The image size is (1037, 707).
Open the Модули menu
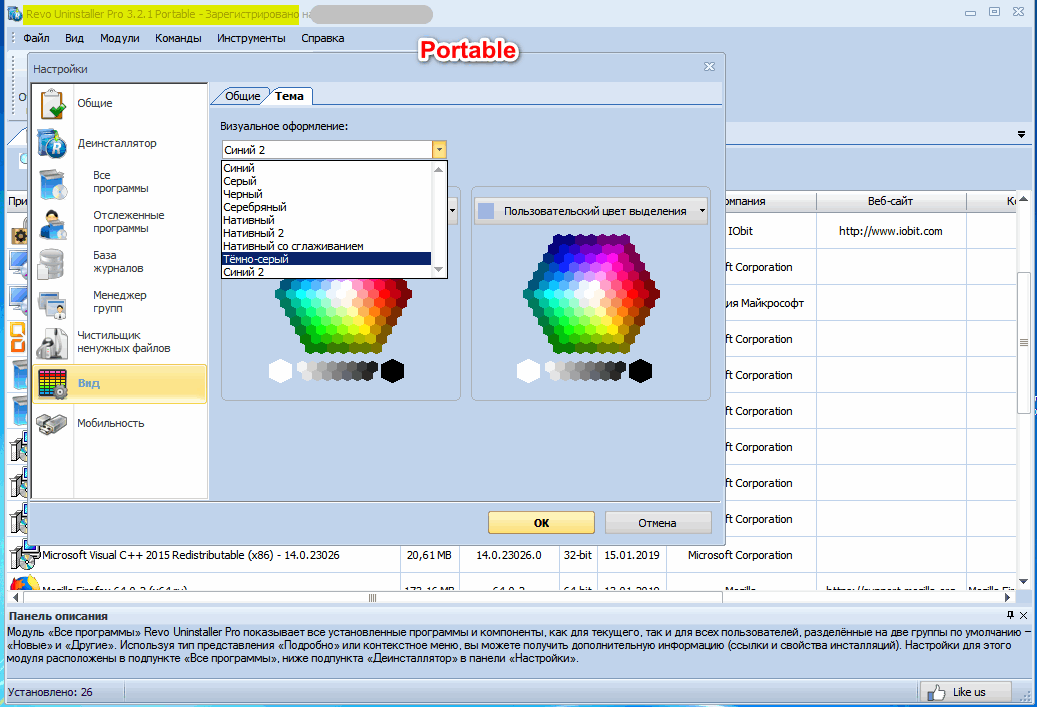[x=119, y=38]
